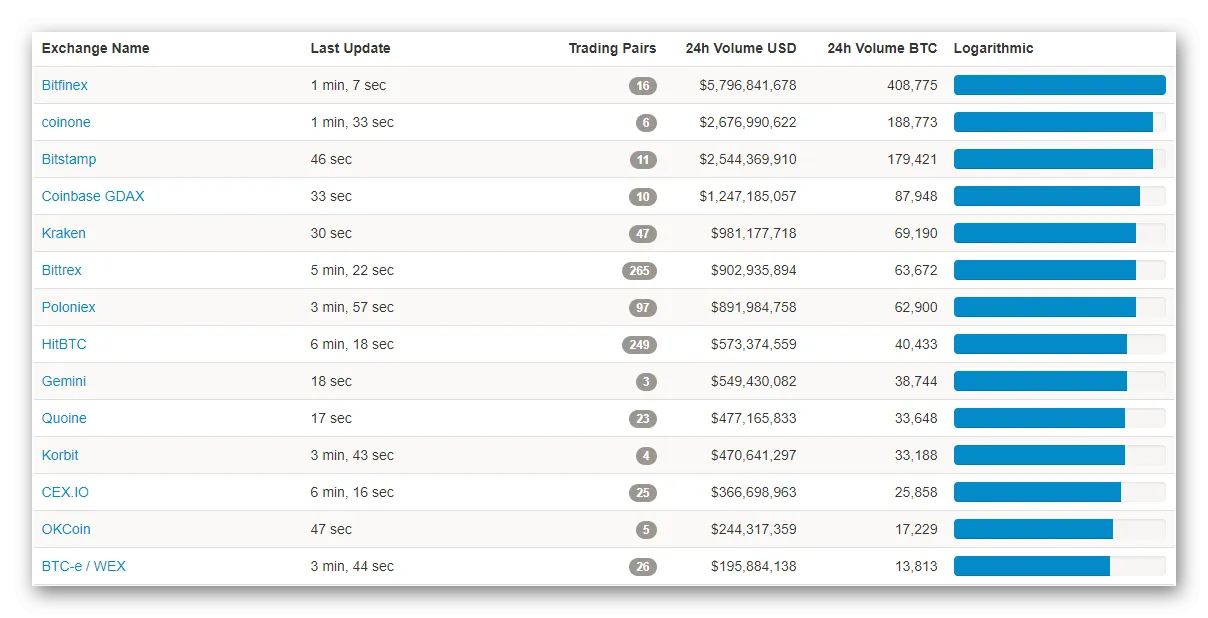
Task: Open the BTC-e / WEX link
Action: (x=84, y=566)
